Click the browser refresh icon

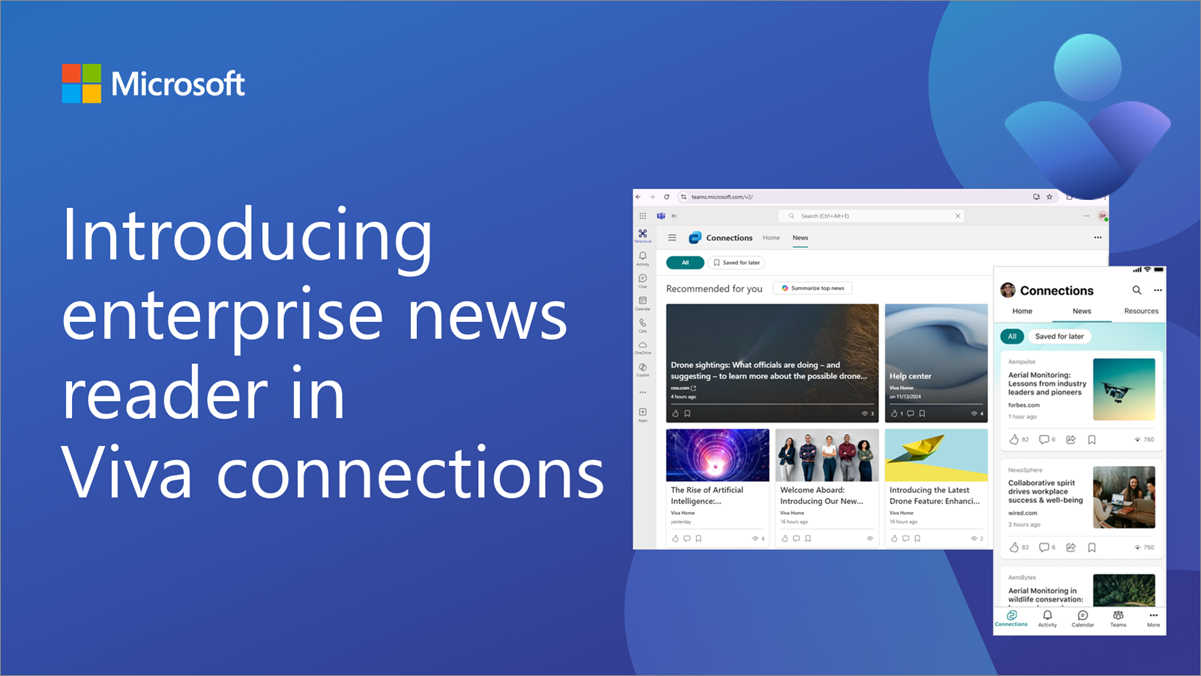[x=665, y=197]
